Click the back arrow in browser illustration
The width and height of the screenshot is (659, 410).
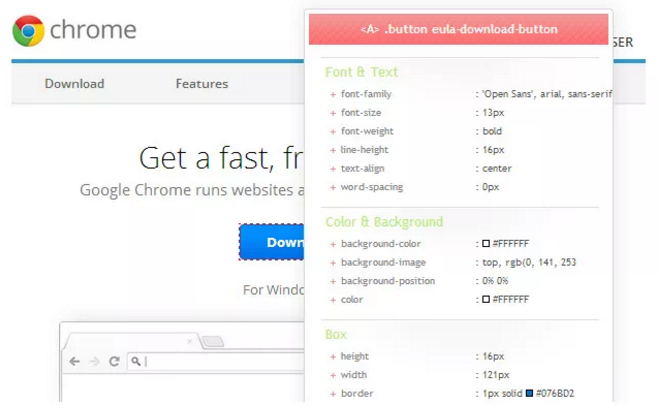click(x=74, y=361)
